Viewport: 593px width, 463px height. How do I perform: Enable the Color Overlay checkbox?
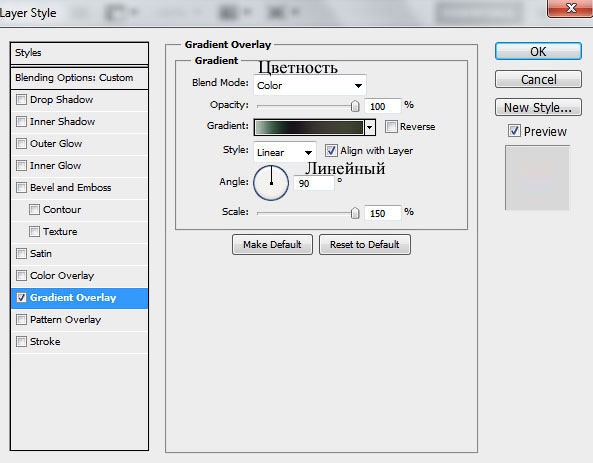(x=21, y=275)
